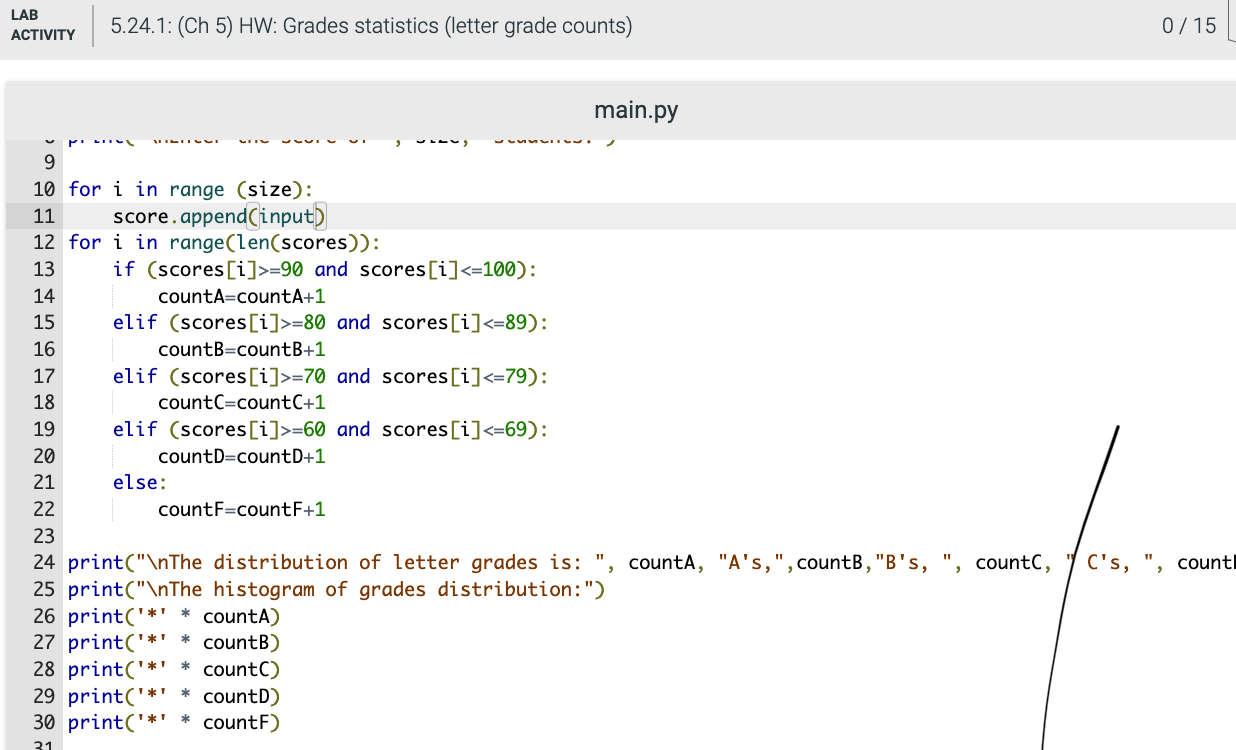Click the number 69 in the line 19 condition
The width and height of the screenshot is (1236, 750).
pyautogui.click(x=516, y=429)
